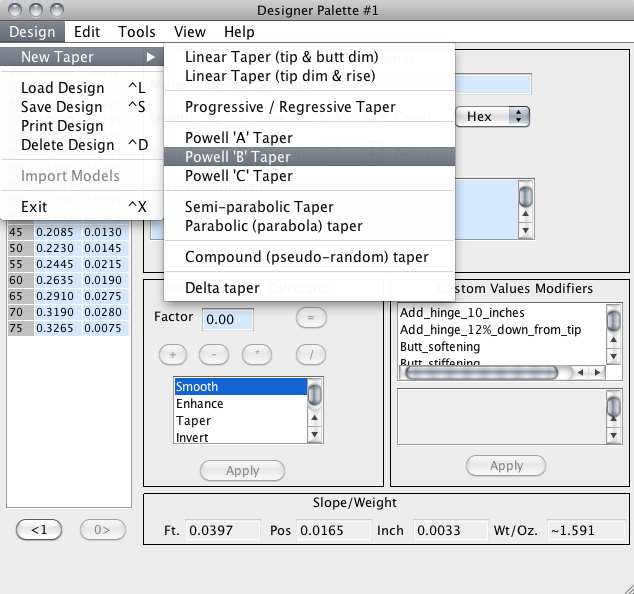Screen dimensions: 634x594
Task: Expand the New Taper submenu arrow
Action: click(150, 57)
